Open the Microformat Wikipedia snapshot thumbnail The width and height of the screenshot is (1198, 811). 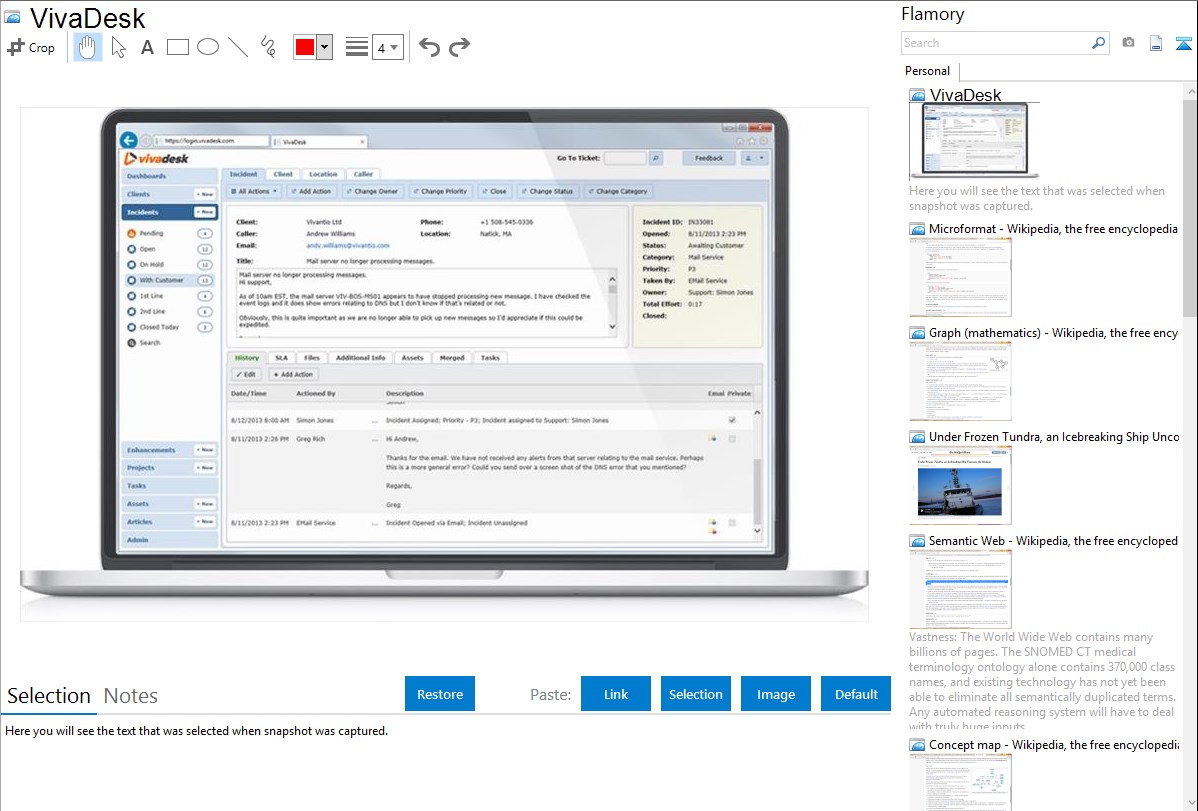click(960, 277)
